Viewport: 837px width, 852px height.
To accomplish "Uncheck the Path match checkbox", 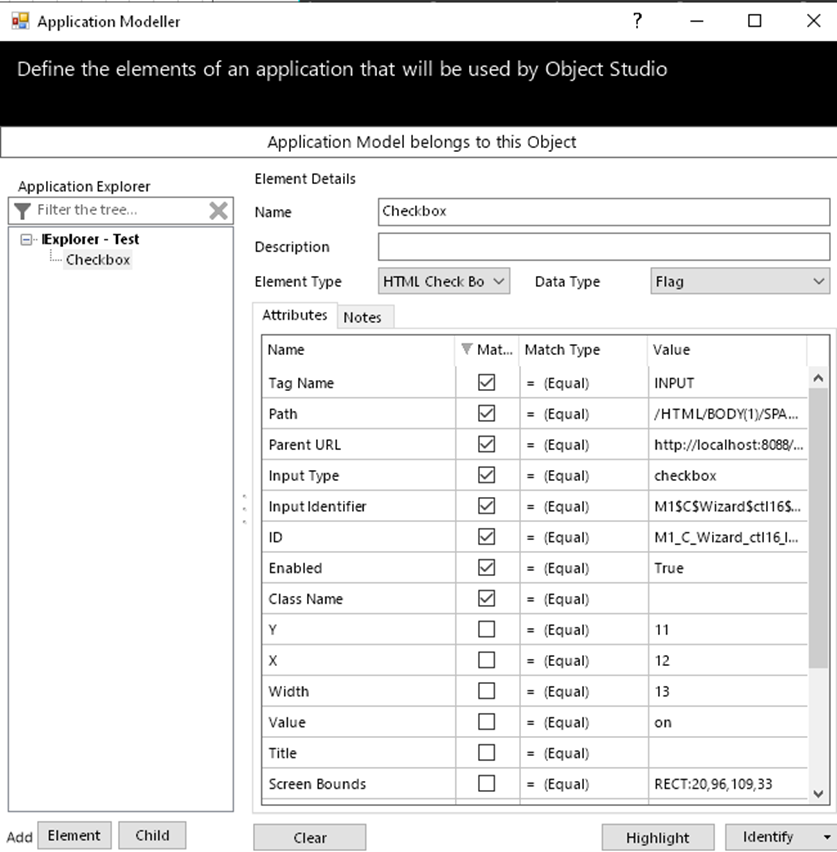I will (486, 414).
